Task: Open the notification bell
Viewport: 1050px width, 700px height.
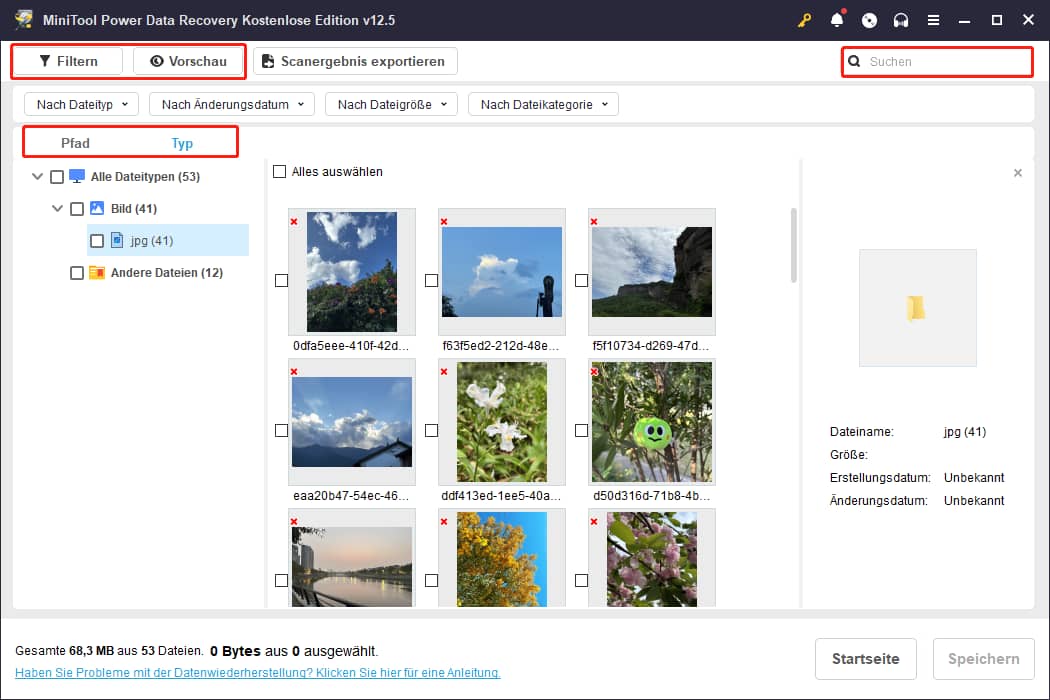Action: [x=837, y=20]
